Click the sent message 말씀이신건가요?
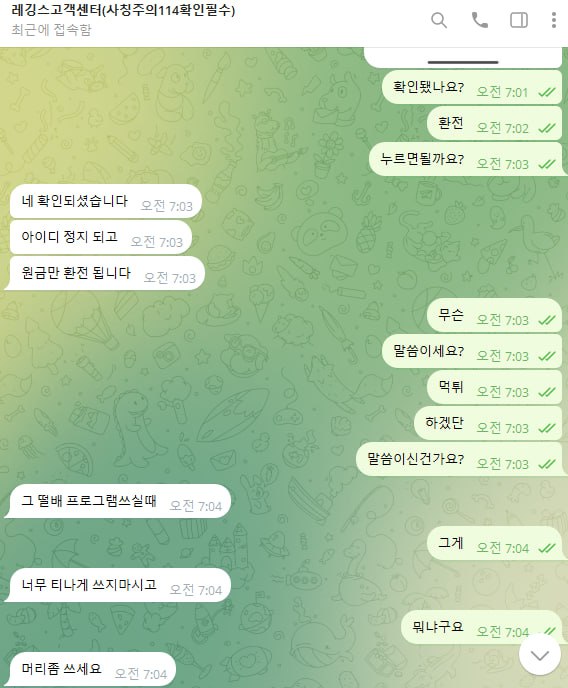Image resolution: width=568 pixels, height=688 pixels. [459, 459]
